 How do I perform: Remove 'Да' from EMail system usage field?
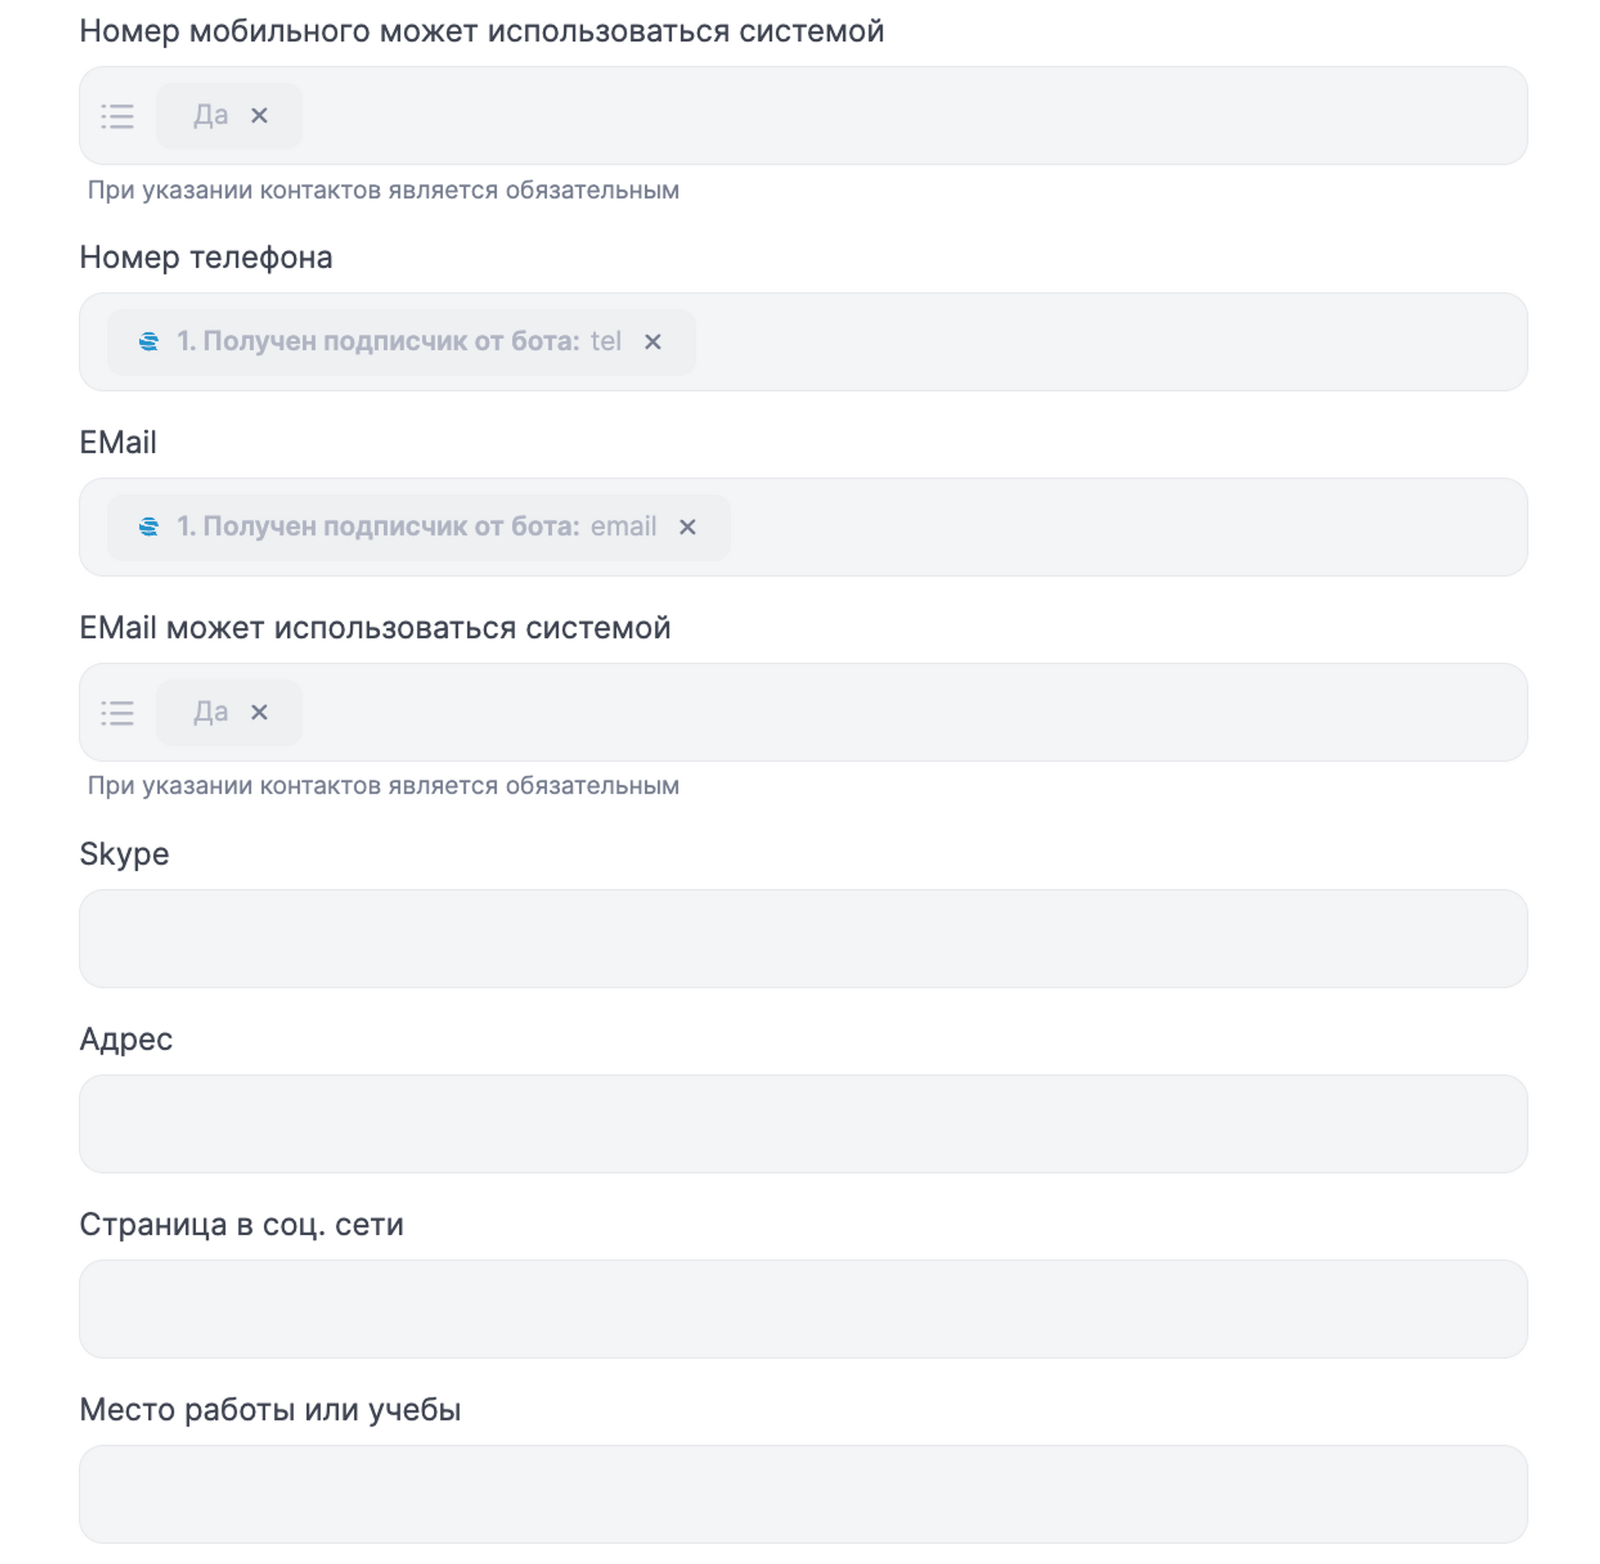pyautogui.click(x=259, y=713)
